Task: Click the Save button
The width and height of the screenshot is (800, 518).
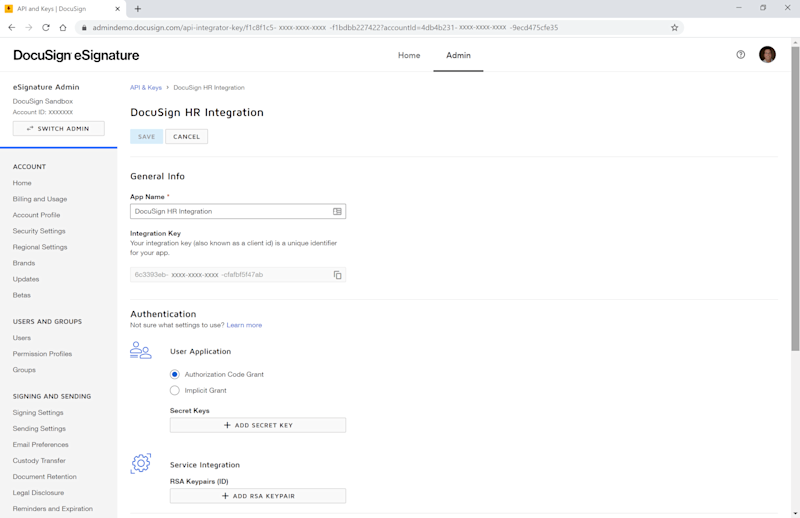Action: 146,136
